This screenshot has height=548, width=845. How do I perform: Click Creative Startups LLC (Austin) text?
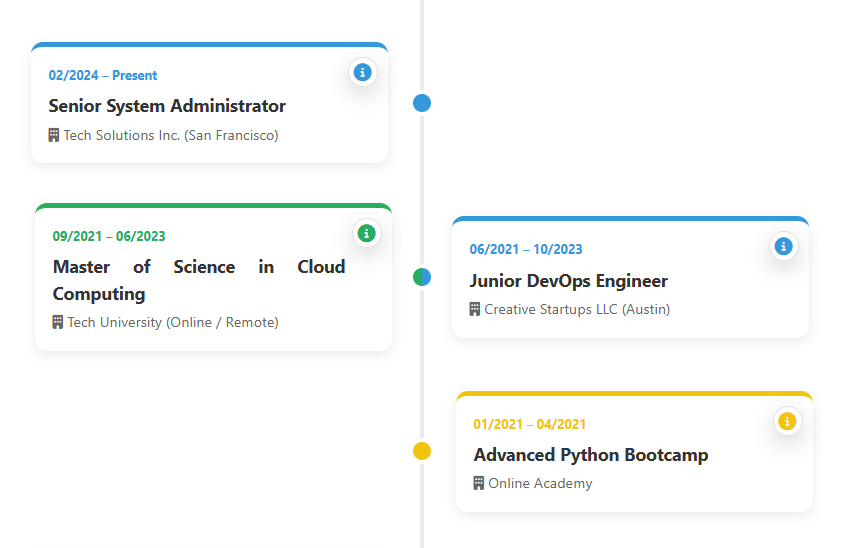[x=577, y=309]
